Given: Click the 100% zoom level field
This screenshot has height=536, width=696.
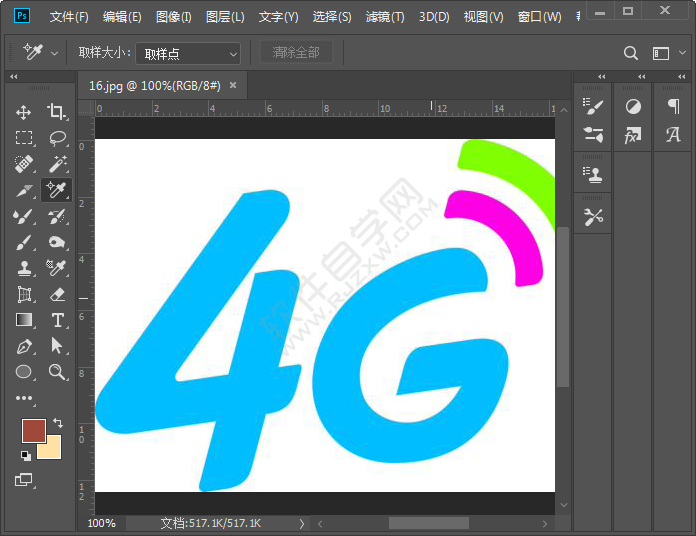Looking at the screenshot, I should point(102,524).
